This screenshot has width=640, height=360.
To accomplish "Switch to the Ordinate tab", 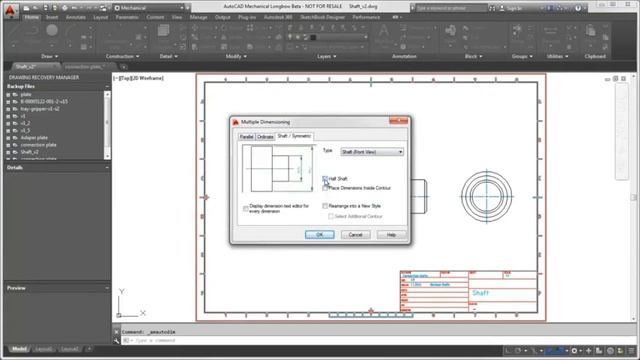I will point(265,137).
